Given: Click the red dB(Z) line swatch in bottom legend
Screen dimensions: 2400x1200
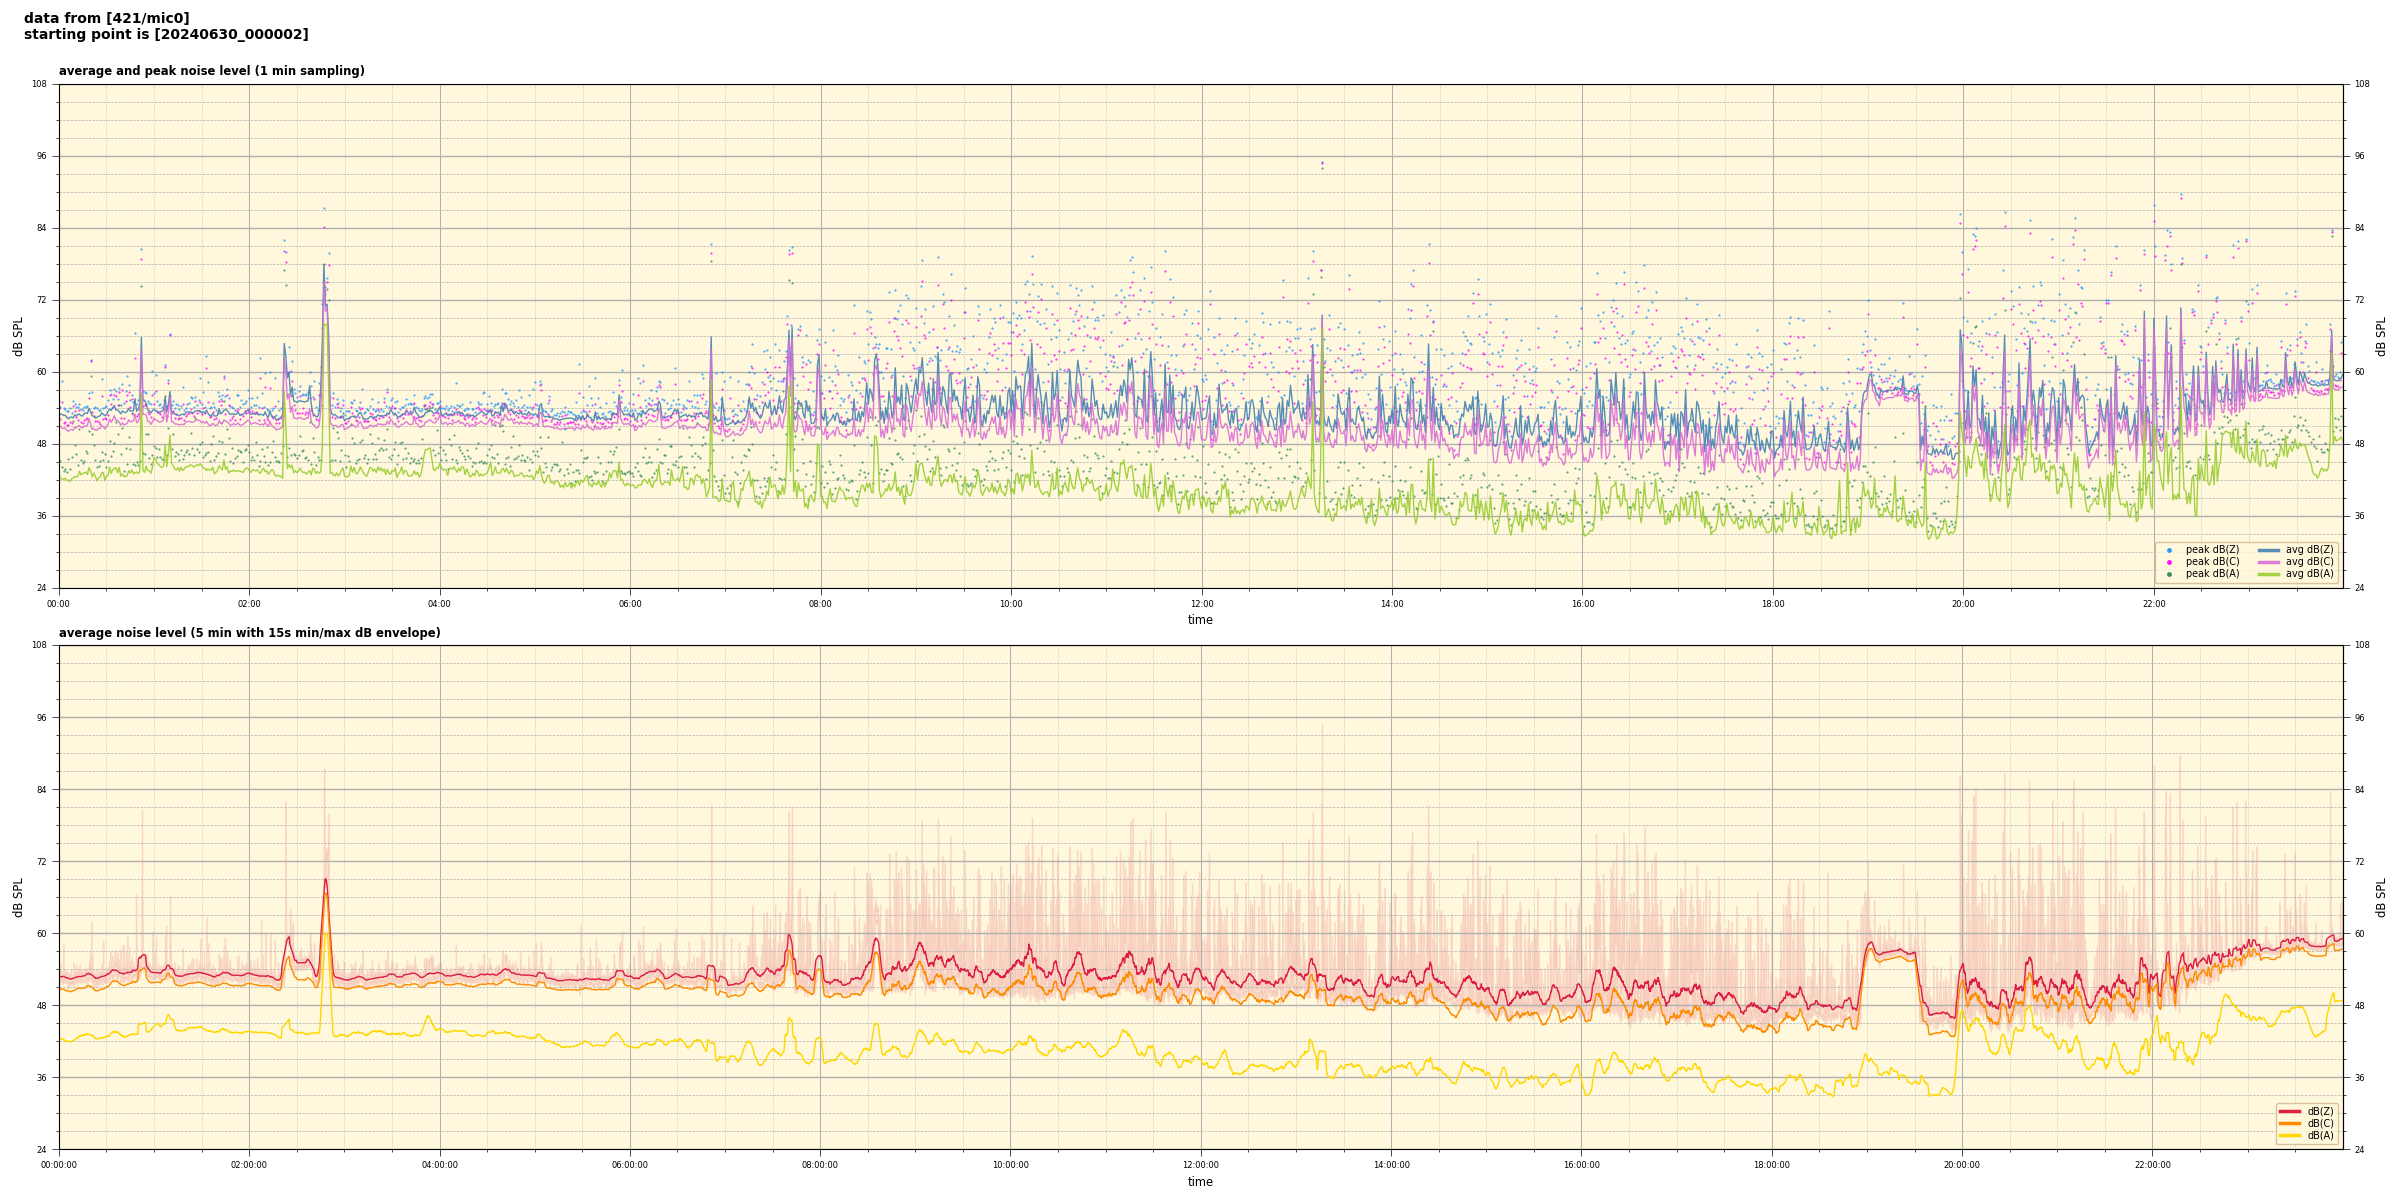Looking at the screenshot, I should 2290,1111.
